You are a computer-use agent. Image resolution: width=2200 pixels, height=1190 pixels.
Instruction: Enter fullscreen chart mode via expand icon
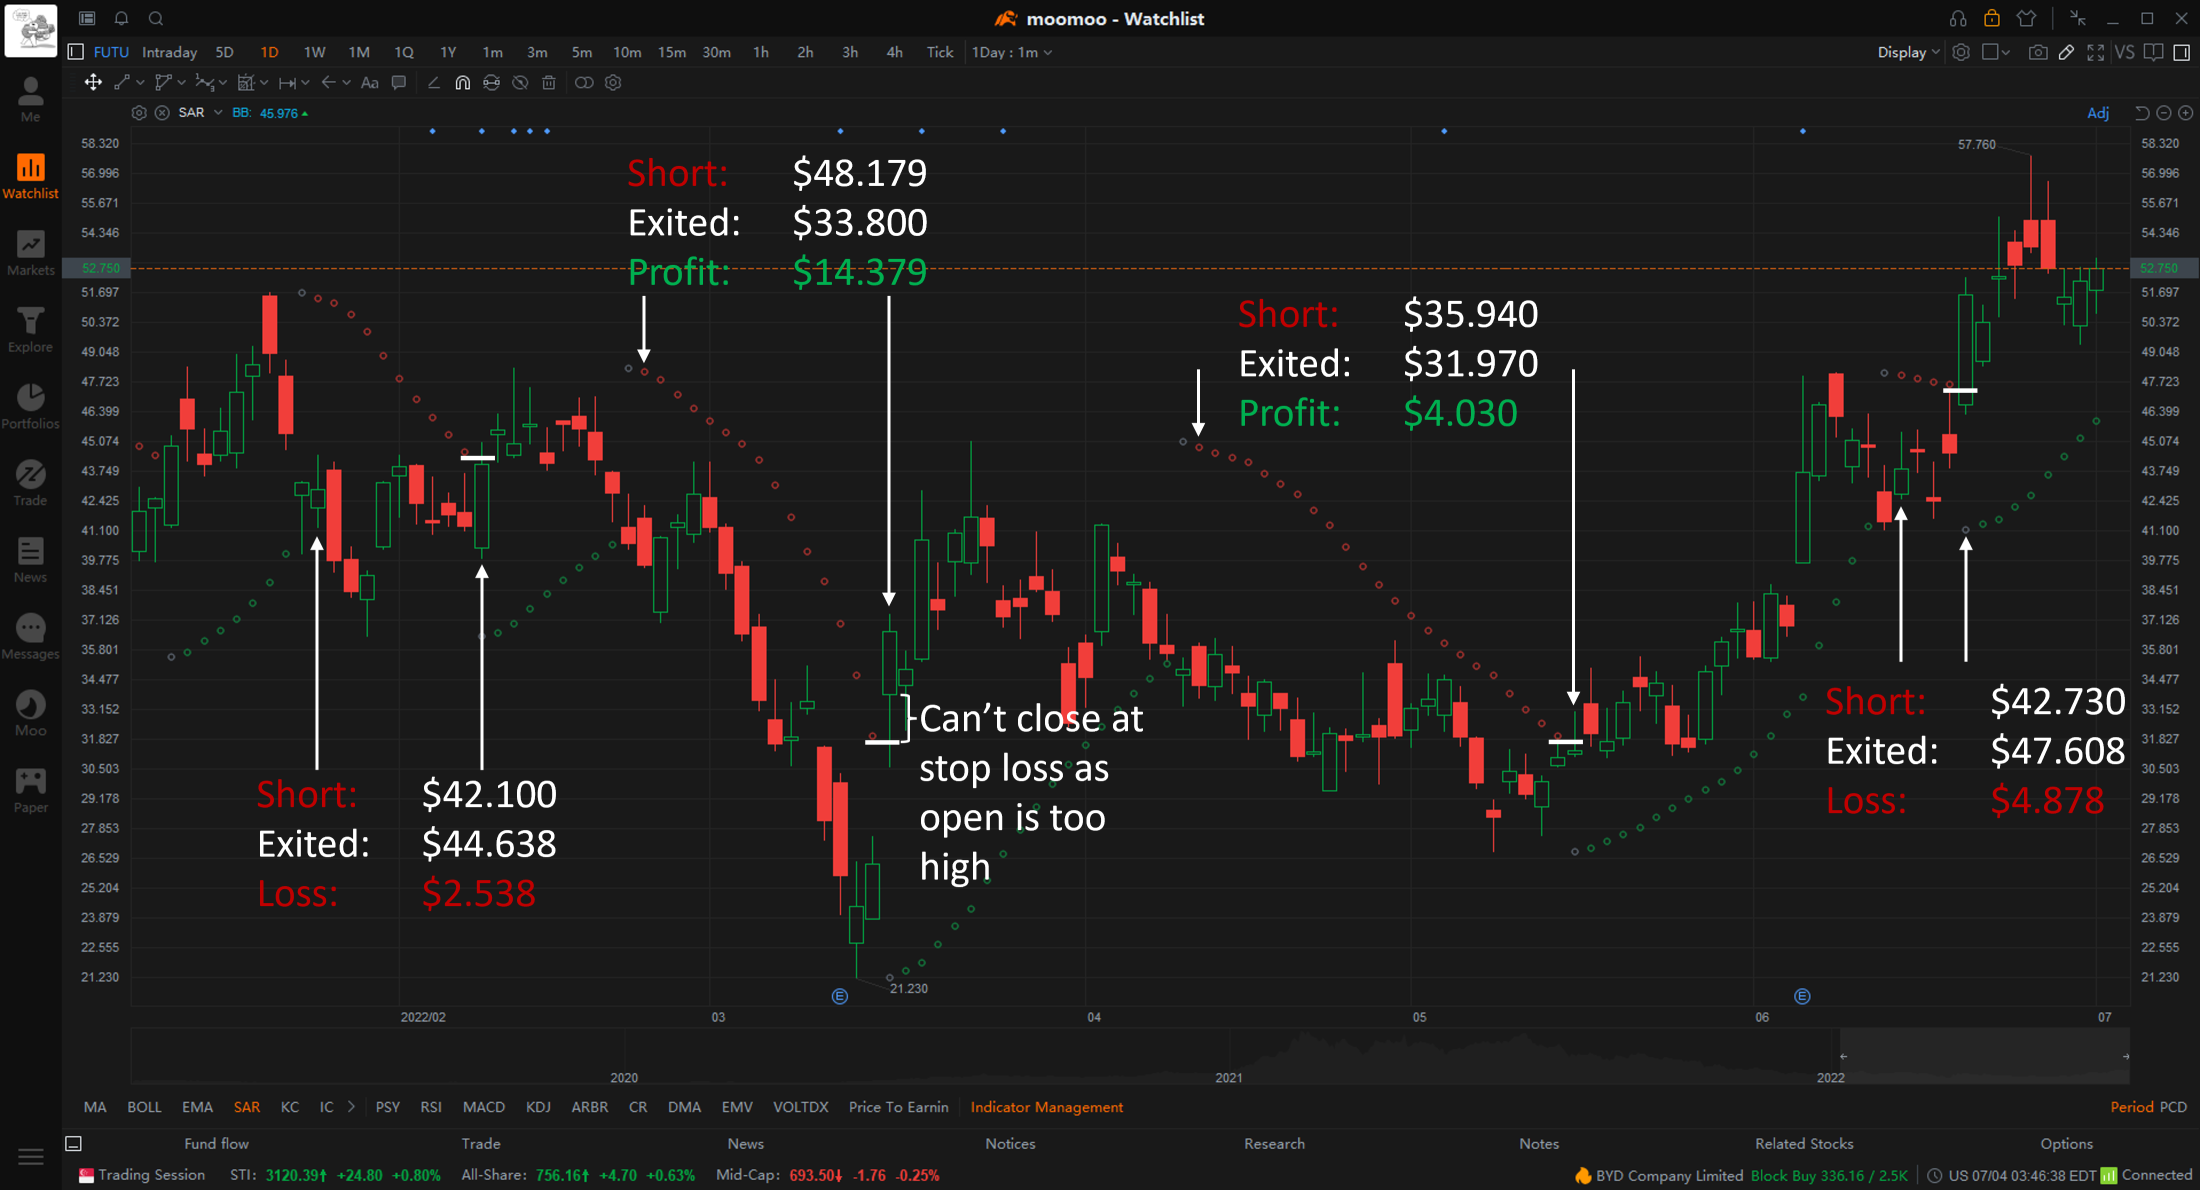pos(2096,52)
